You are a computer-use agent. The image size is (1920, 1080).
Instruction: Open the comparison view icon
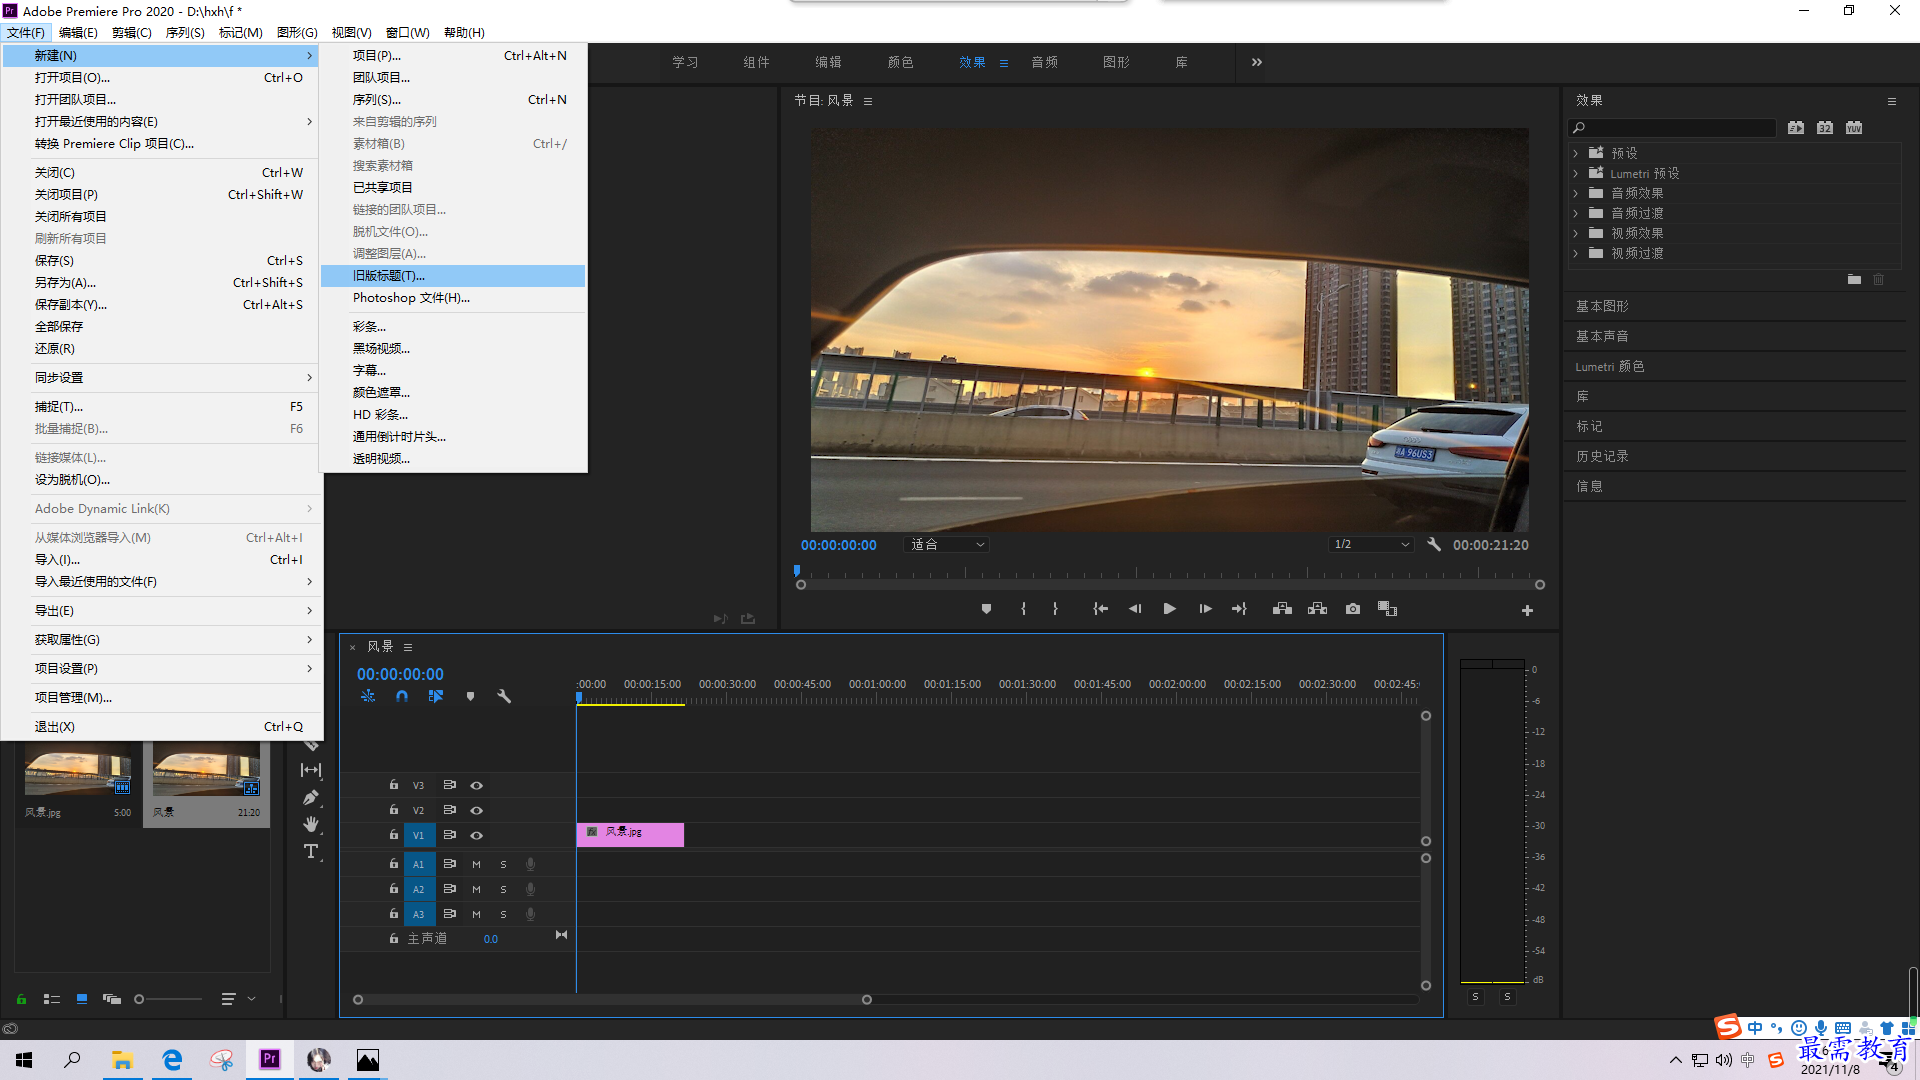(1387, 609)
